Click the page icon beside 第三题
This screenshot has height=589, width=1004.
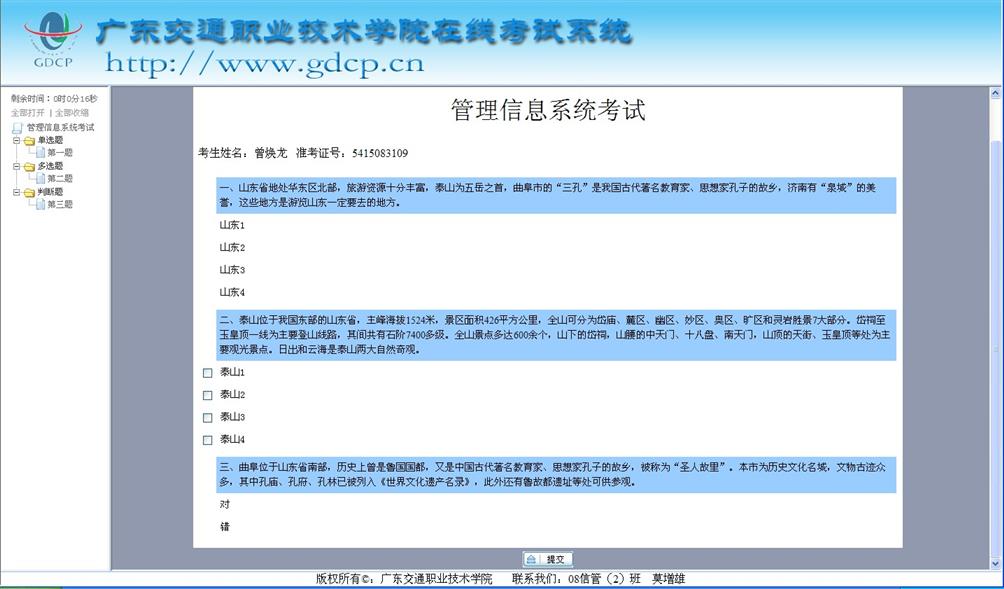click(x=40, y=204)
